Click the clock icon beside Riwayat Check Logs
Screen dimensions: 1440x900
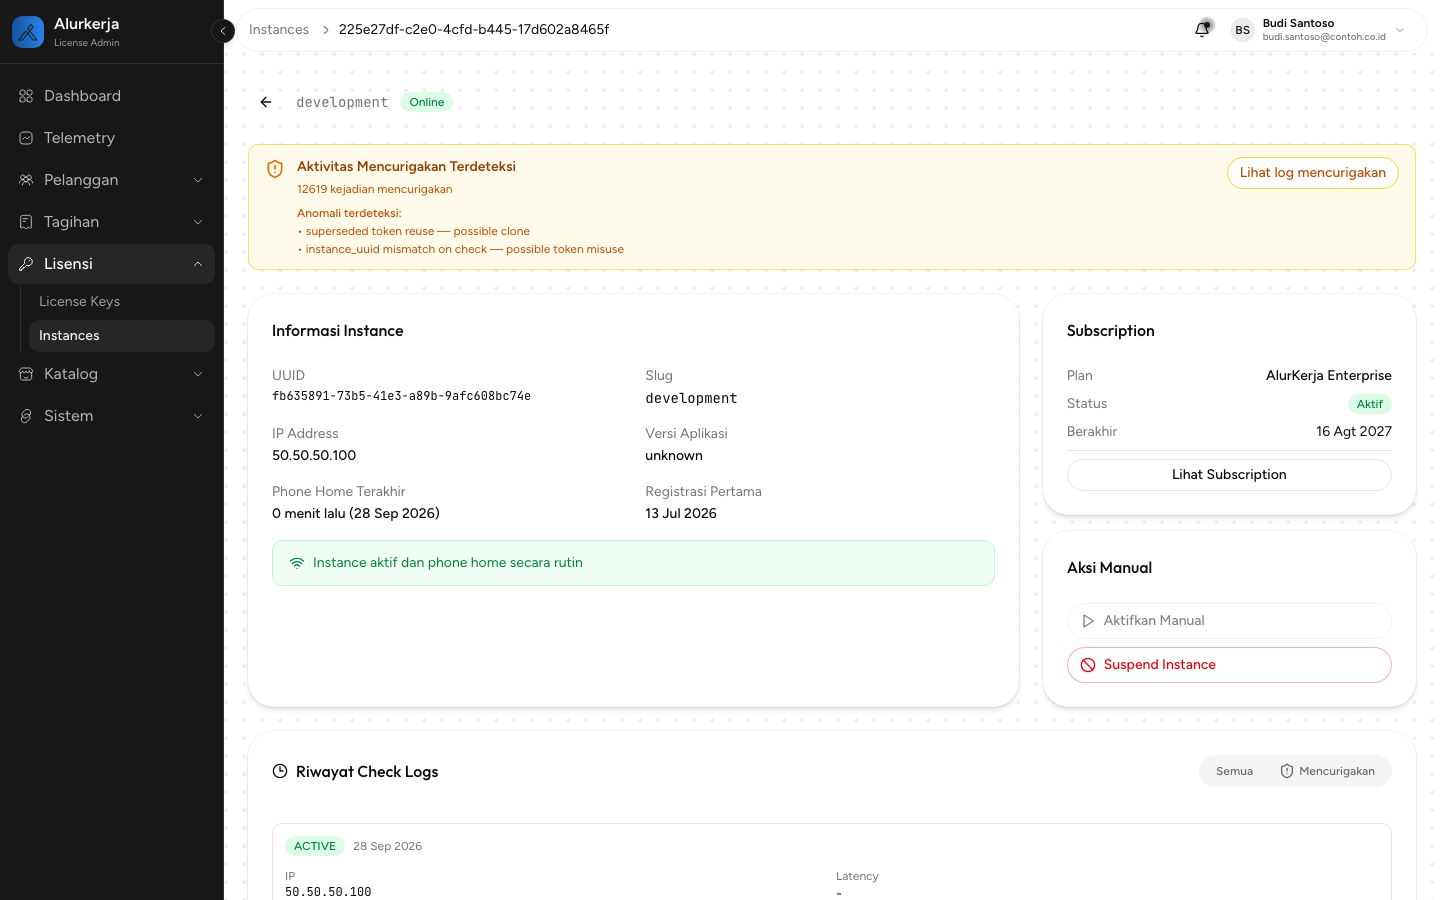280,771
